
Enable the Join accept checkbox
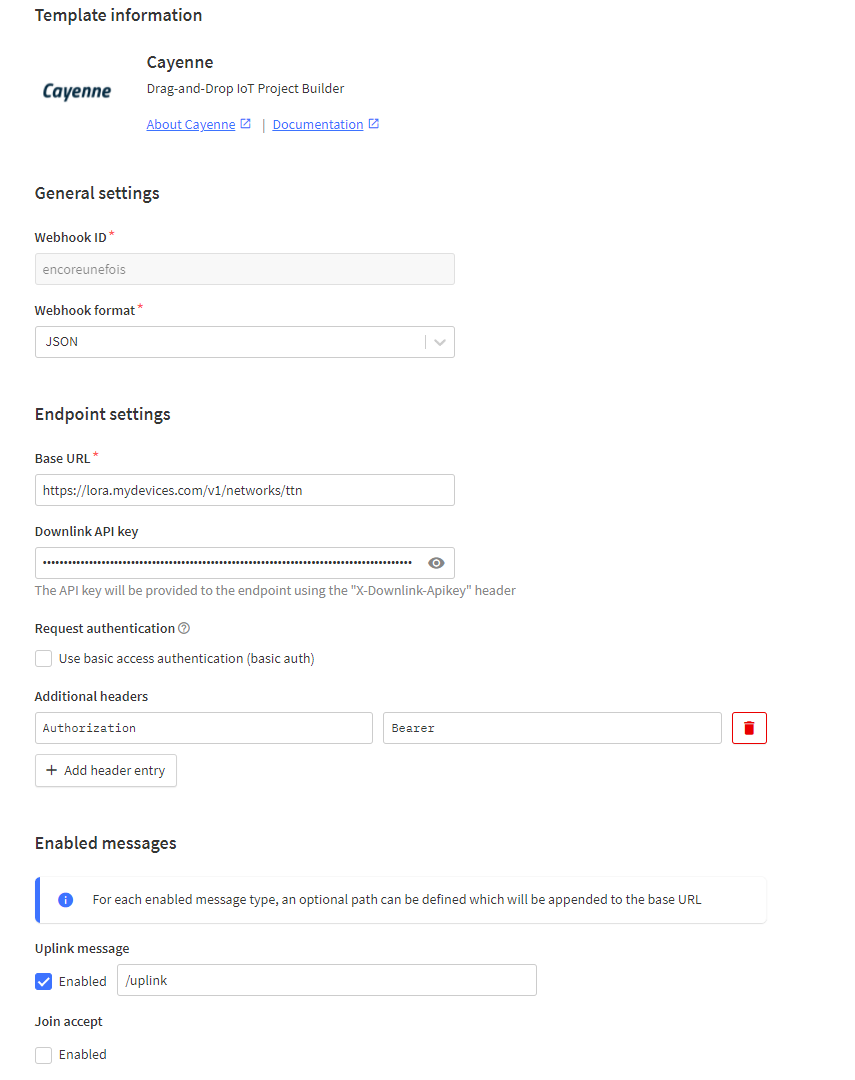pos(43,1055)
